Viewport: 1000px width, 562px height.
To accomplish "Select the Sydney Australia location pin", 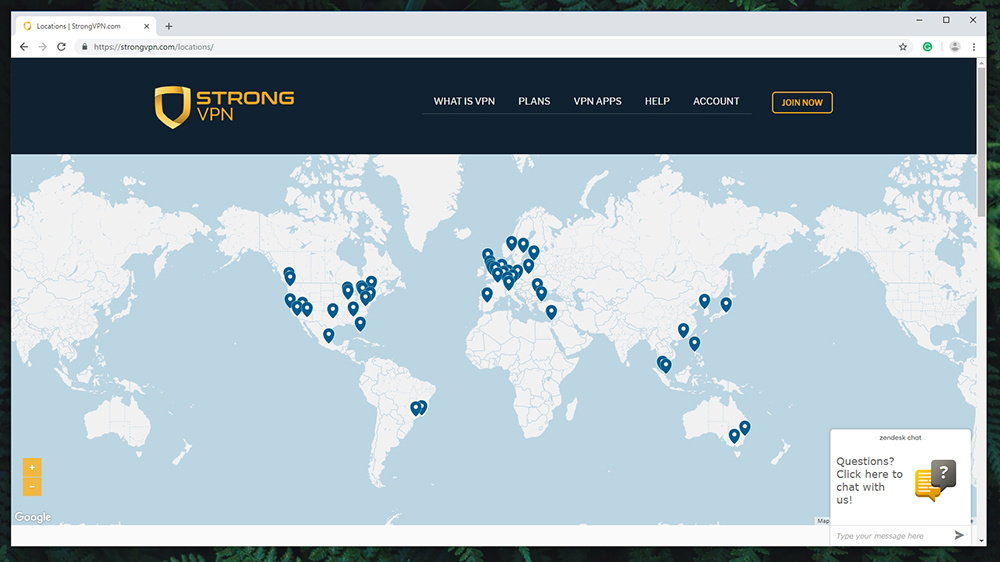I will click(744, 427).
